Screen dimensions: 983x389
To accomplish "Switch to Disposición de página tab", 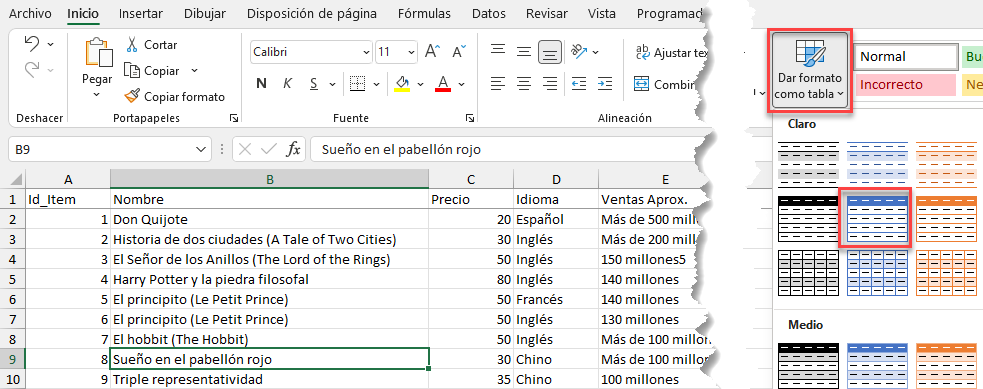I will [x=312, y=13].
